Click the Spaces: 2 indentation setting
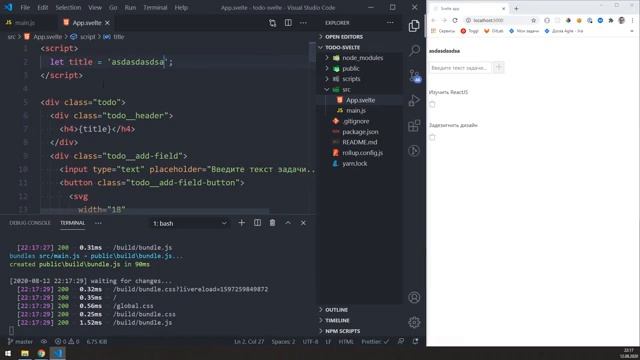Image resolution: width=640 pixels, height=360 pixels. pos(283,342)
